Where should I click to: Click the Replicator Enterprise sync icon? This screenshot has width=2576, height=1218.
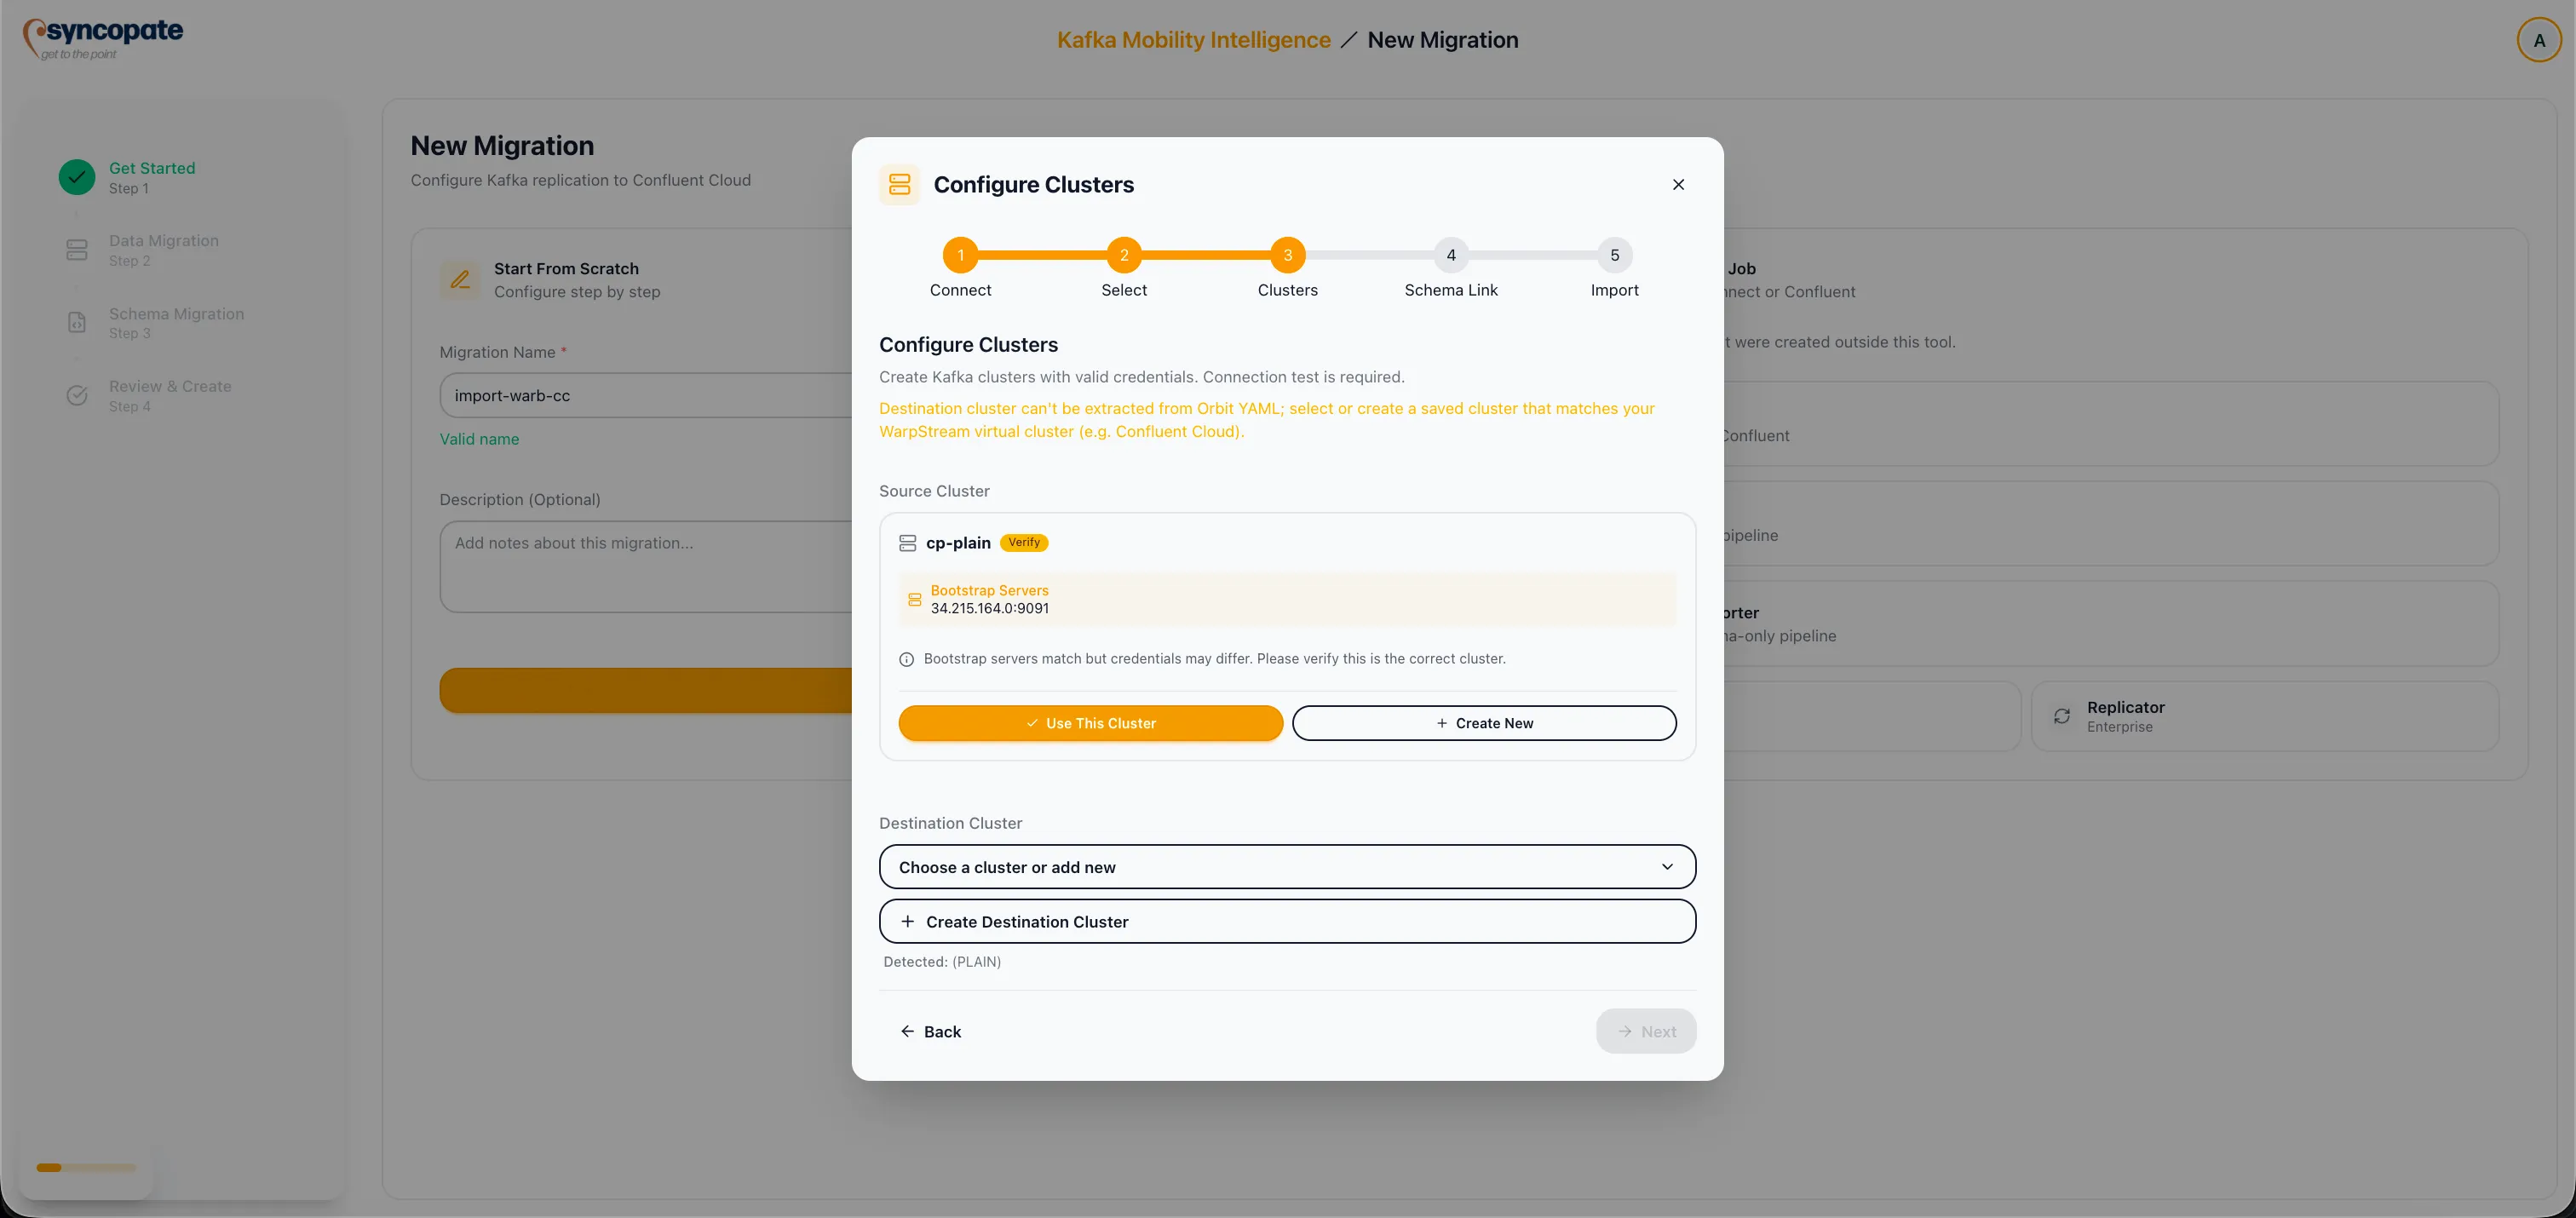pyautogui.click(x=2062, y=716)
